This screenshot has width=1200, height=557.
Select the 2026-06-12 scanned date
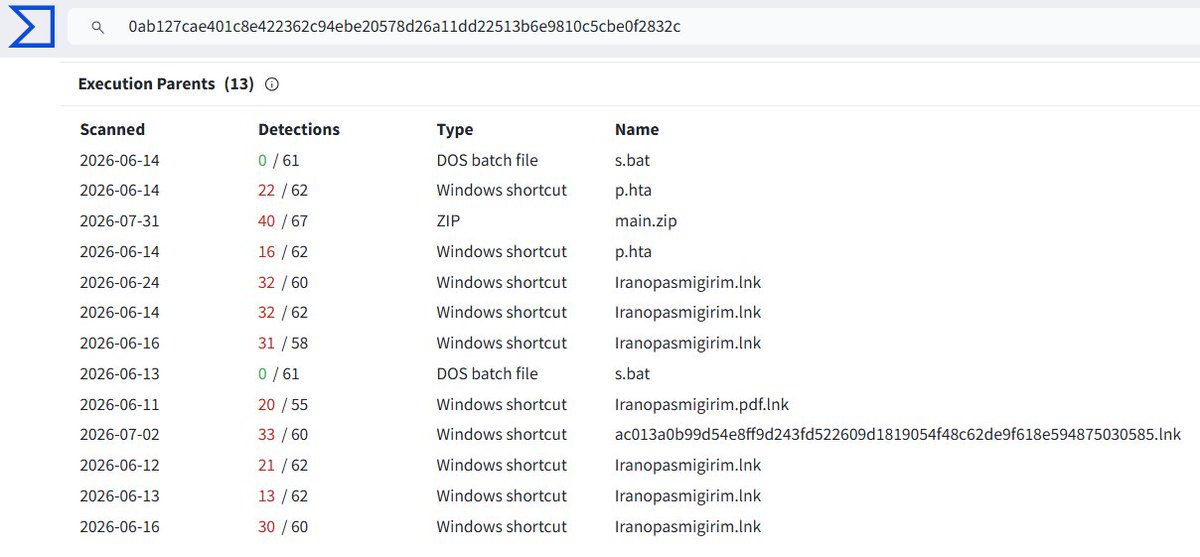tap(120, 465)
